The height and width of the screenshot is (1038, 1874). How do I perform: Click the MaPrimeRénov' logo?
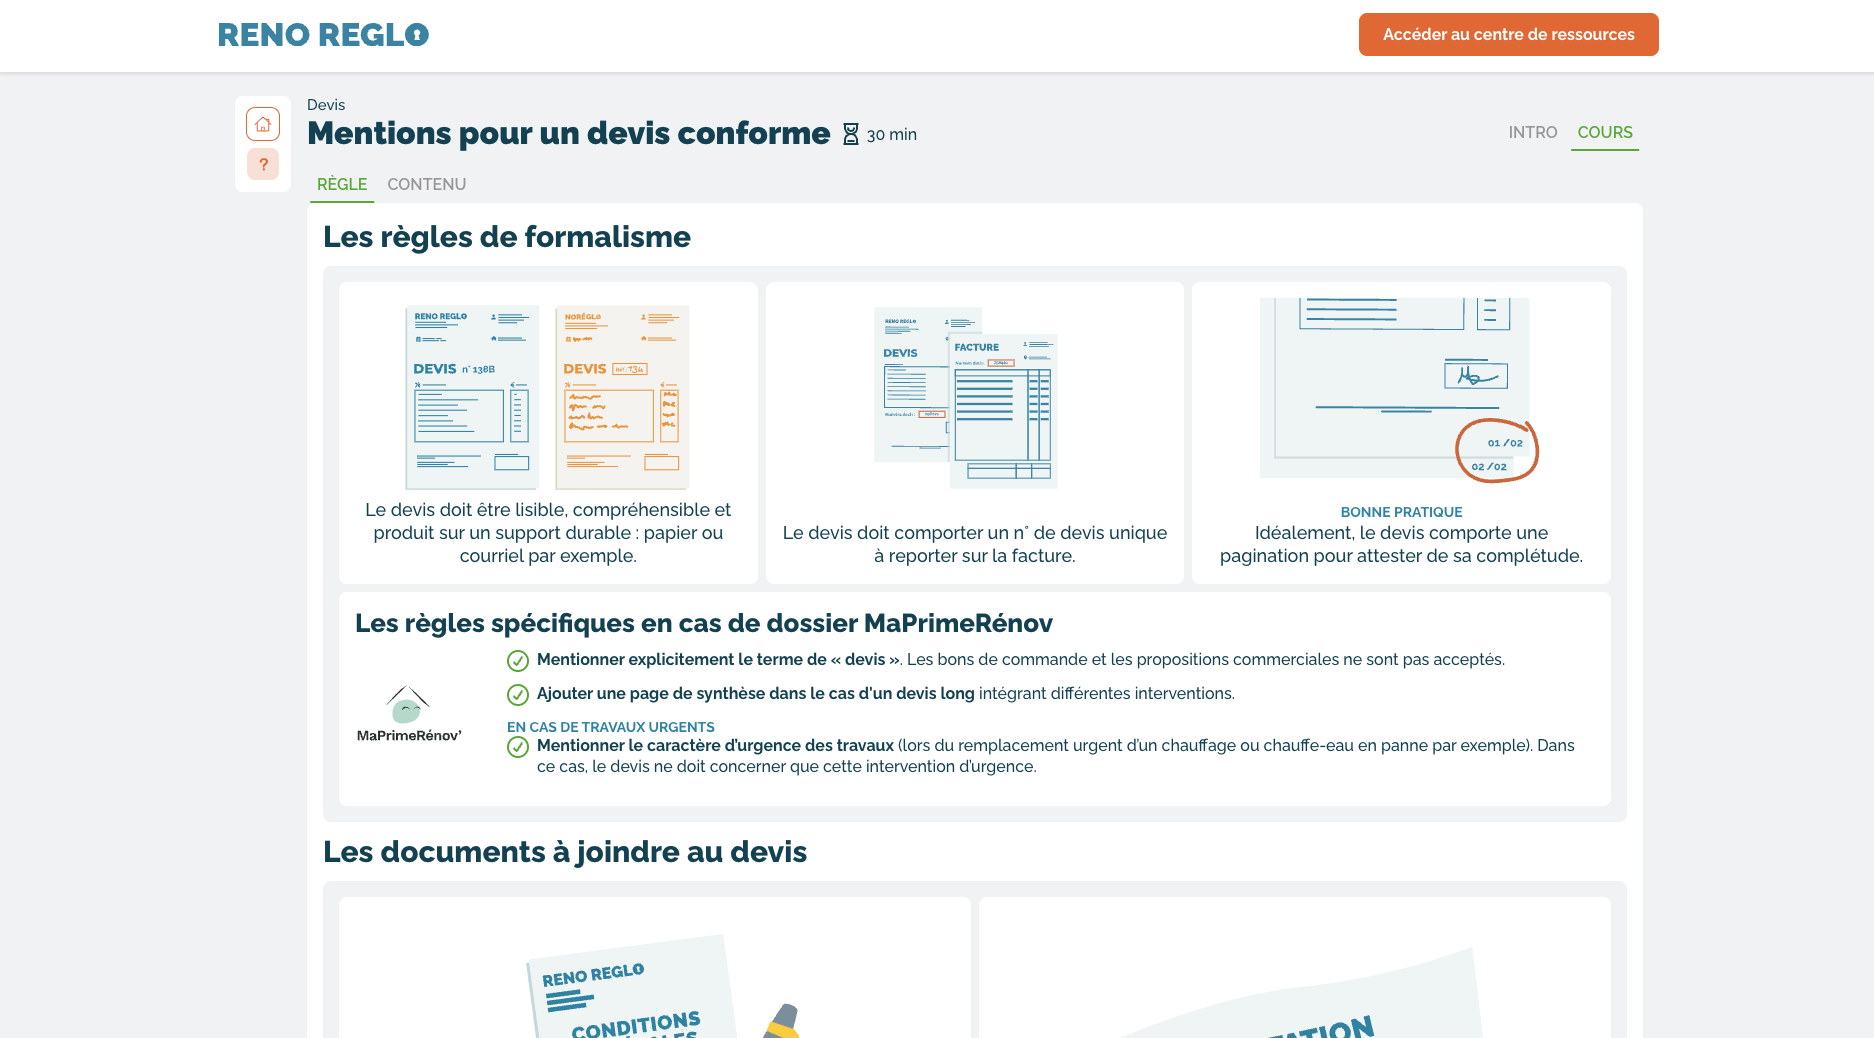pos(408,714)
